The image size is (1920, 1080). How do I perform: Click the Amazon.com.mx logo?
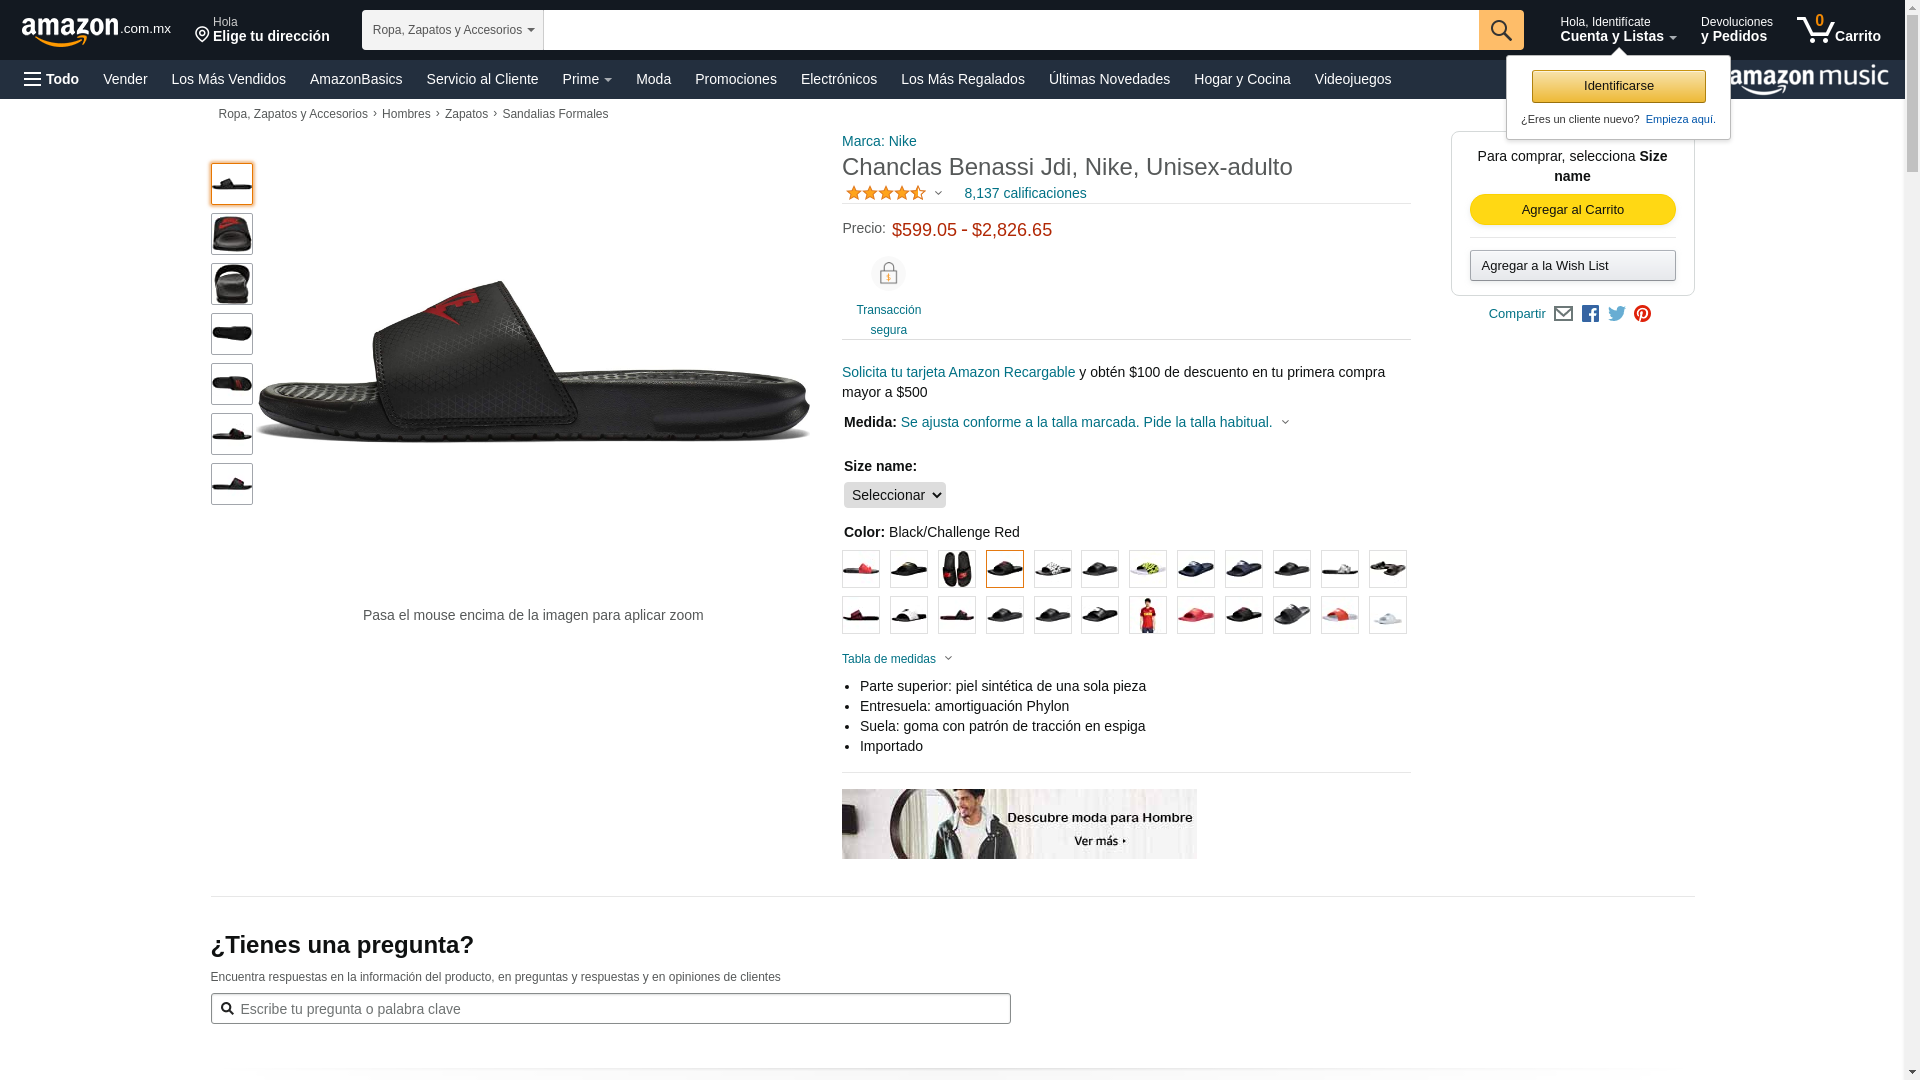coord(96,31)
